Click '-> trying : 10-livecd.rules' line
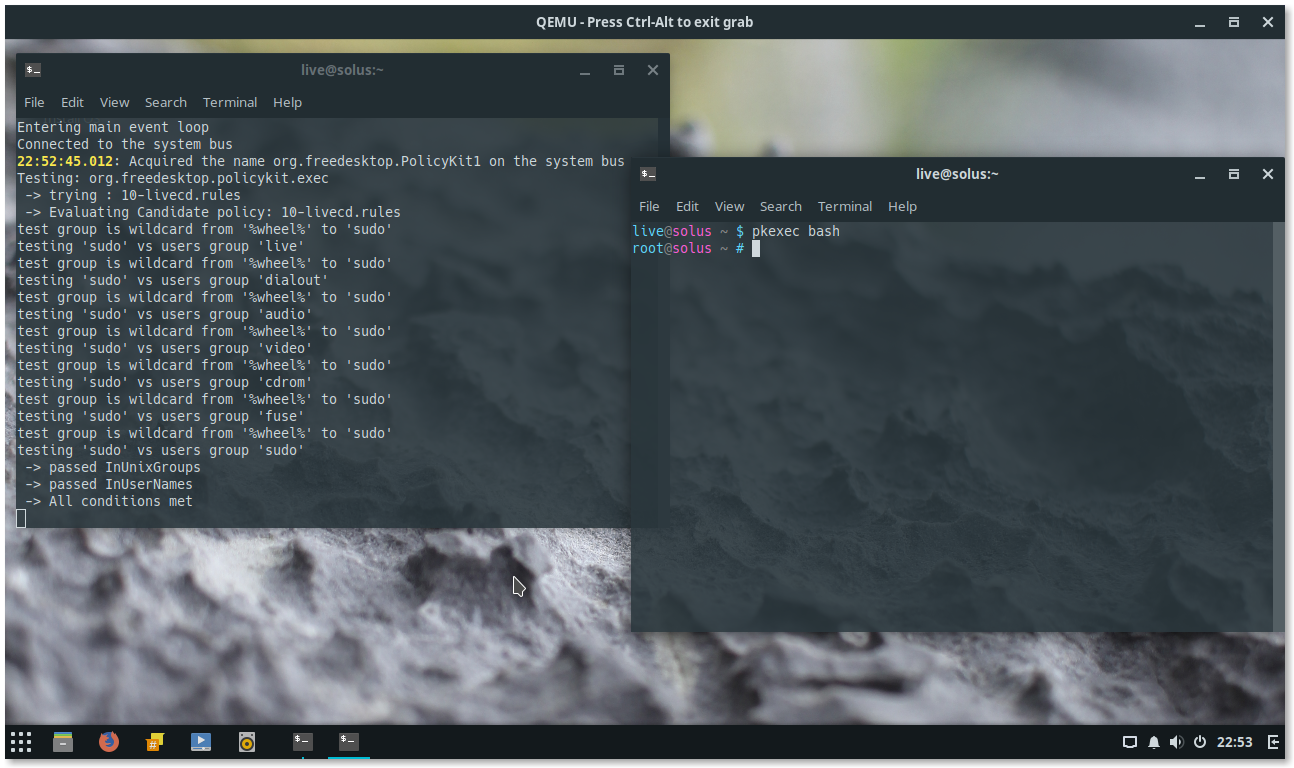 coord(133,195)
